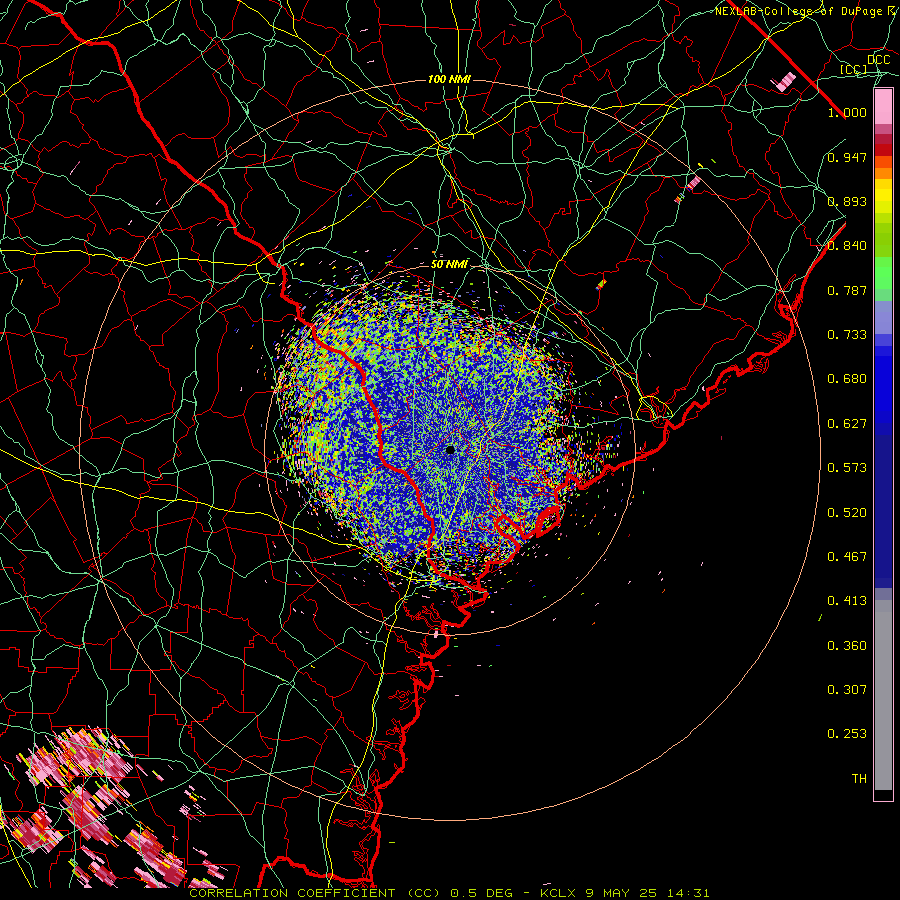Click the 50 NMI range ring label
This screenshot has height=900, width=900.
coord(449,264)
